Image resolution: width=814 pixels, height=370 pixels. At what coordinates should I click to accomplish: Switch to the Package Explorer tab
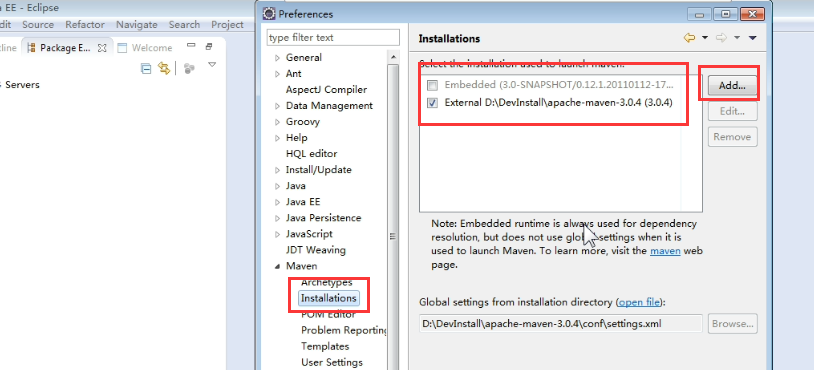coord(65,48)
